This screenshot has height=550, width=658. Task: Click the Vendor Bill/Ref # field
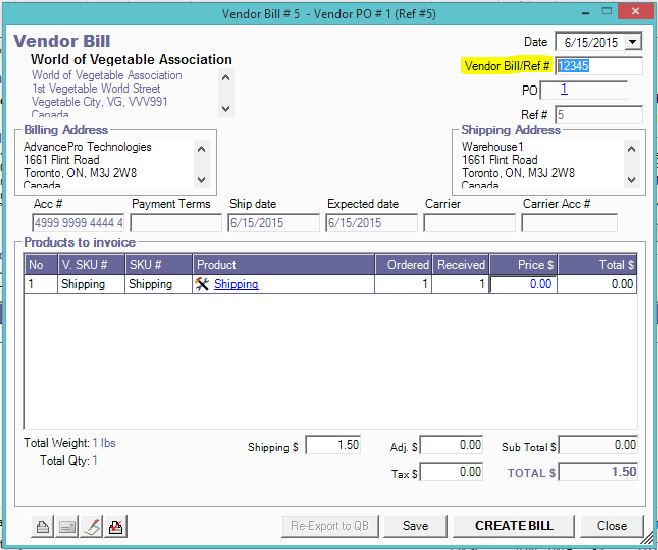[598, 66]
